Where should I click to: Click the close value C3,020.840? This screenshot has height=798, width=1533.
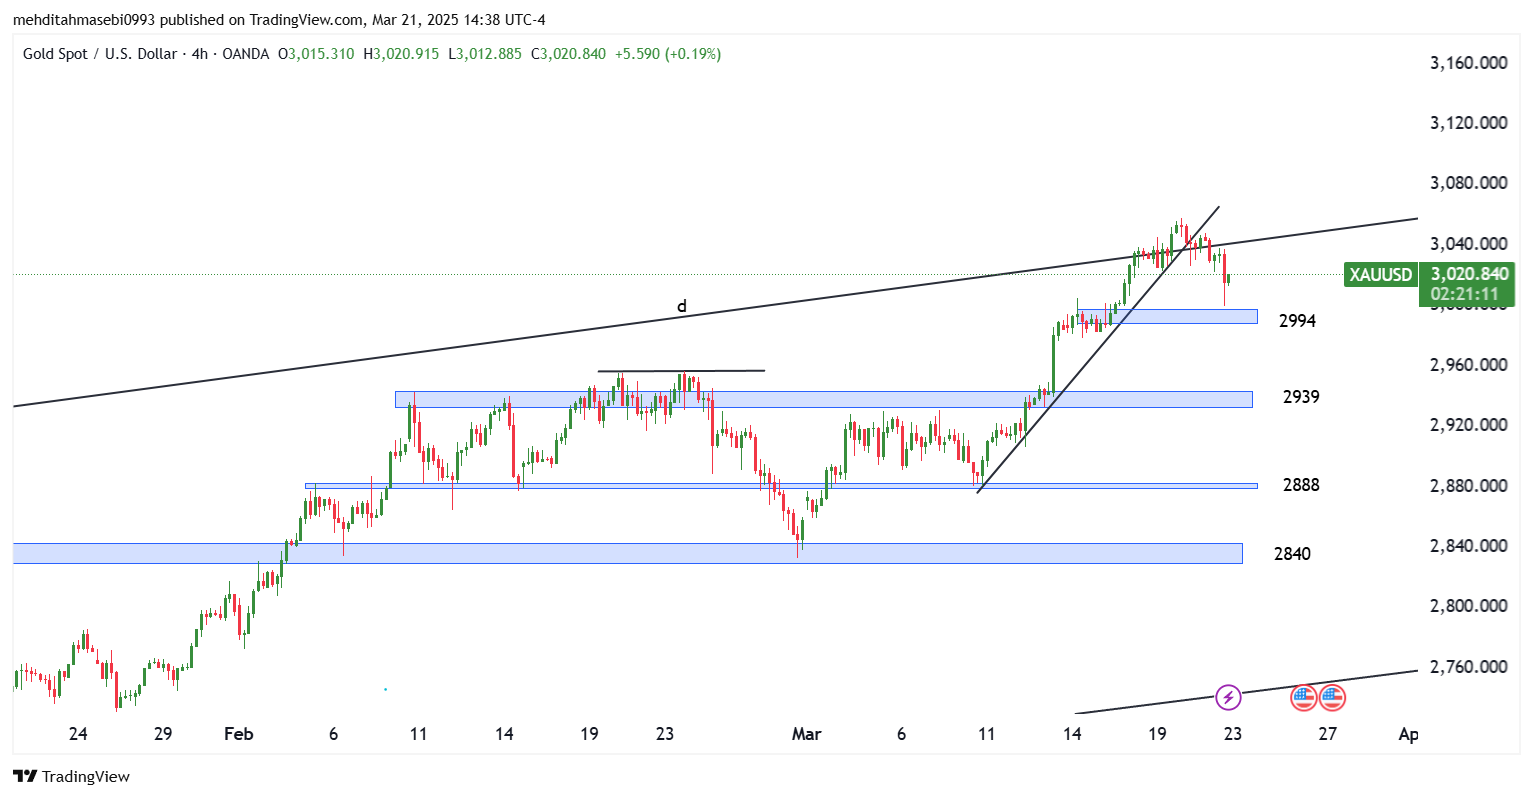(x=568, y=54)
